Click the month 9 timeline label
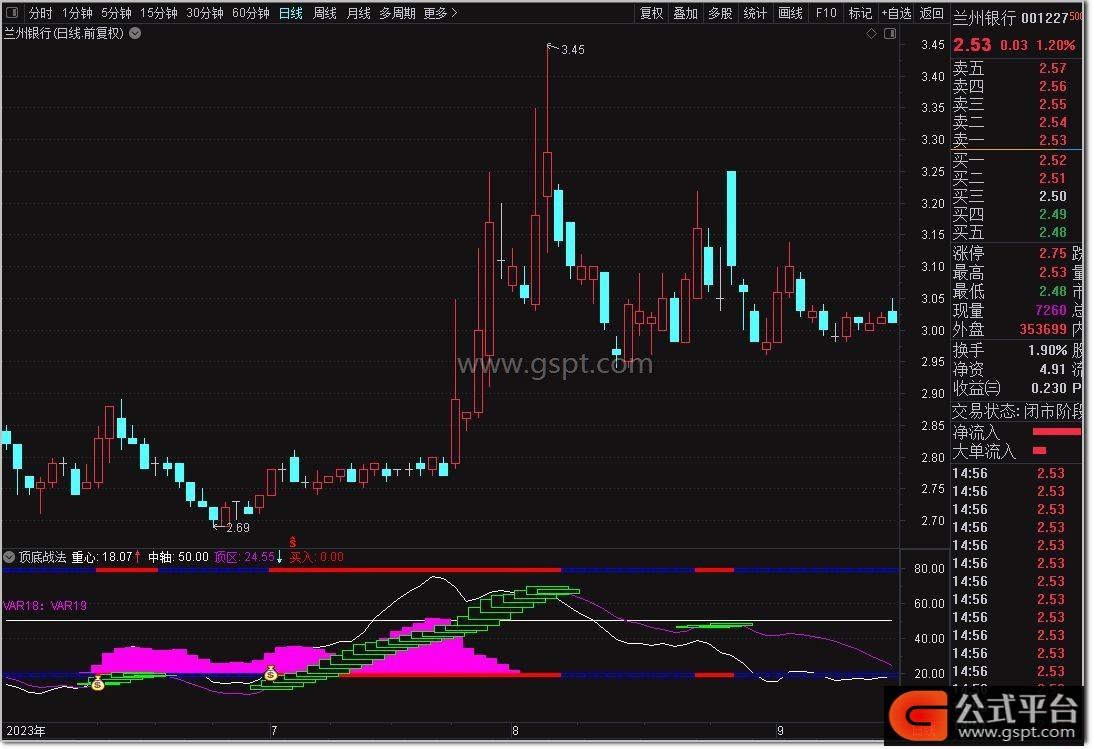Viewport: 1094px width, 749px height. point(780,730)
